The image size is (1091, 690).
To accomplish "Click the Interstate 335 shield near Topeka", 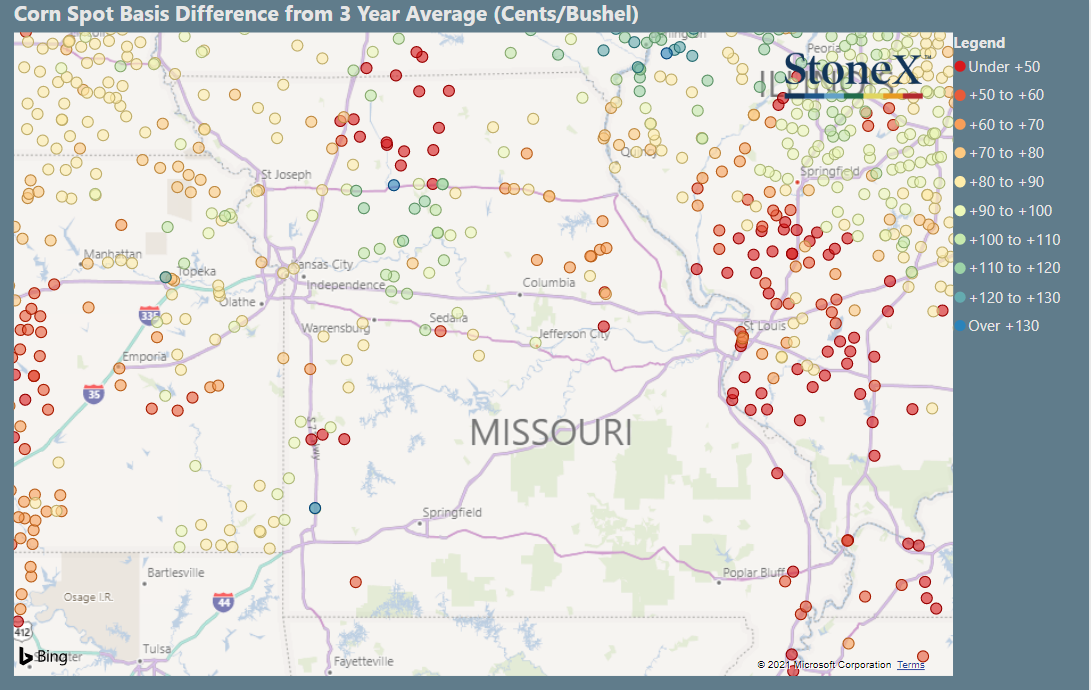I will tap(149, 315).
